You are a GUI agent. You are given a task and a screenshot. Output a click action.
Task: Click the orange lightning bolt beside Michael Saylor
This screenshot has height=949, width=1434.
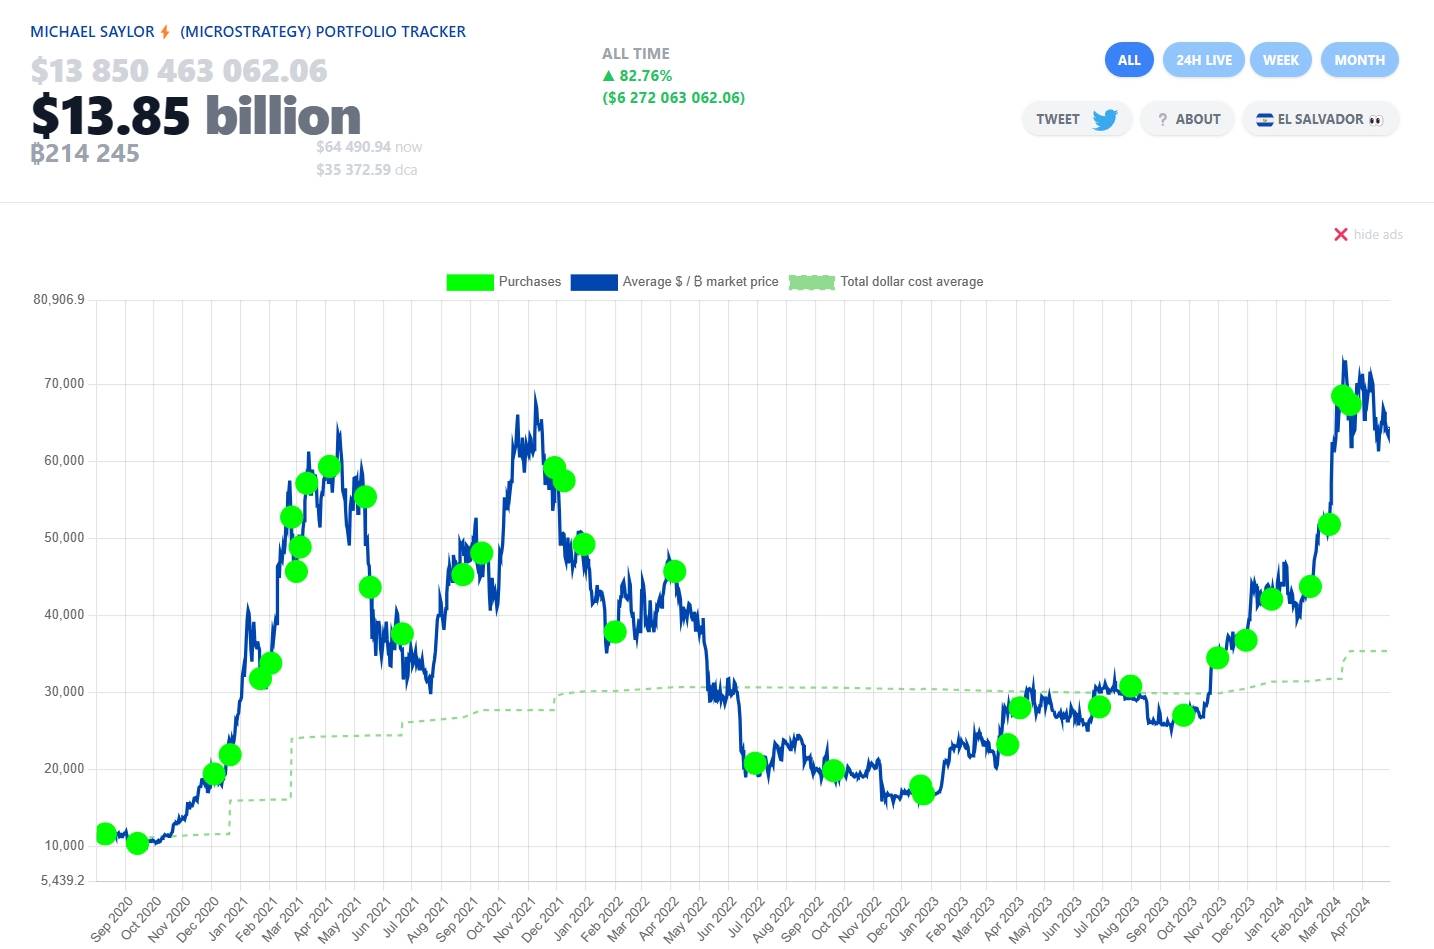(165, 32)
